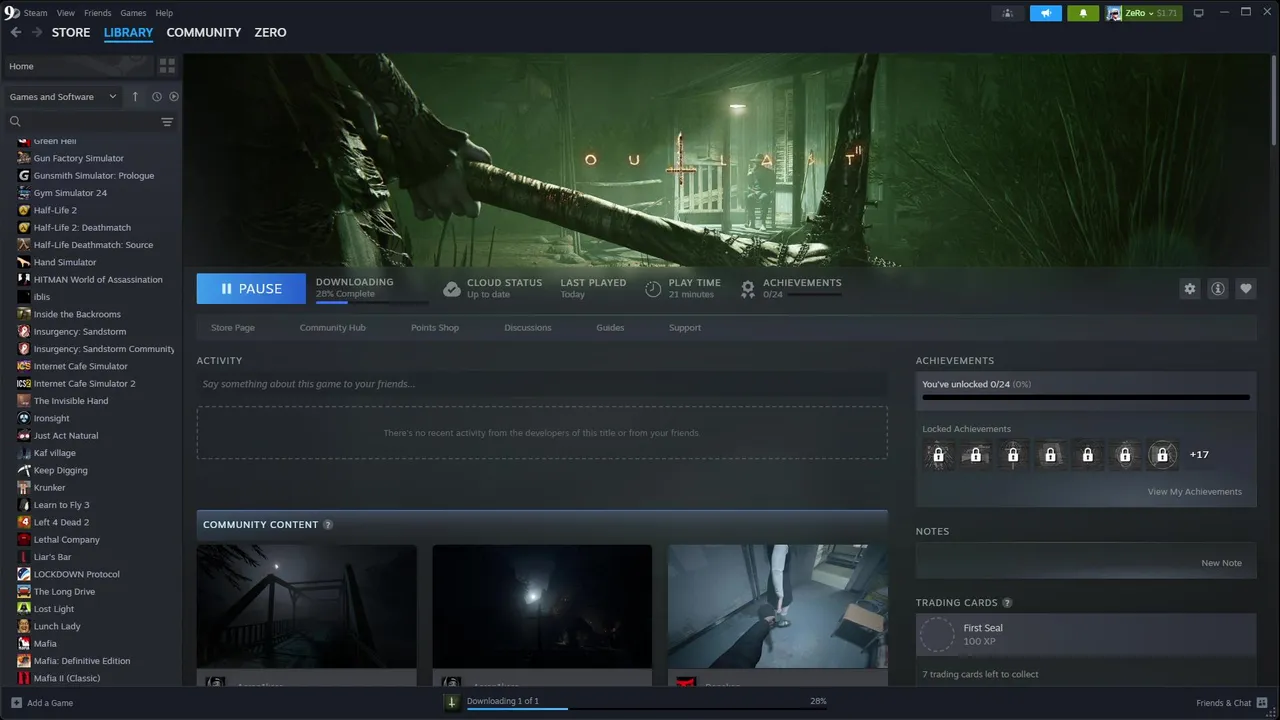The height and width of the screenshot is (720, 1280).
Task: Open the Friends & Chat icon
Action: click(1263, 703)
